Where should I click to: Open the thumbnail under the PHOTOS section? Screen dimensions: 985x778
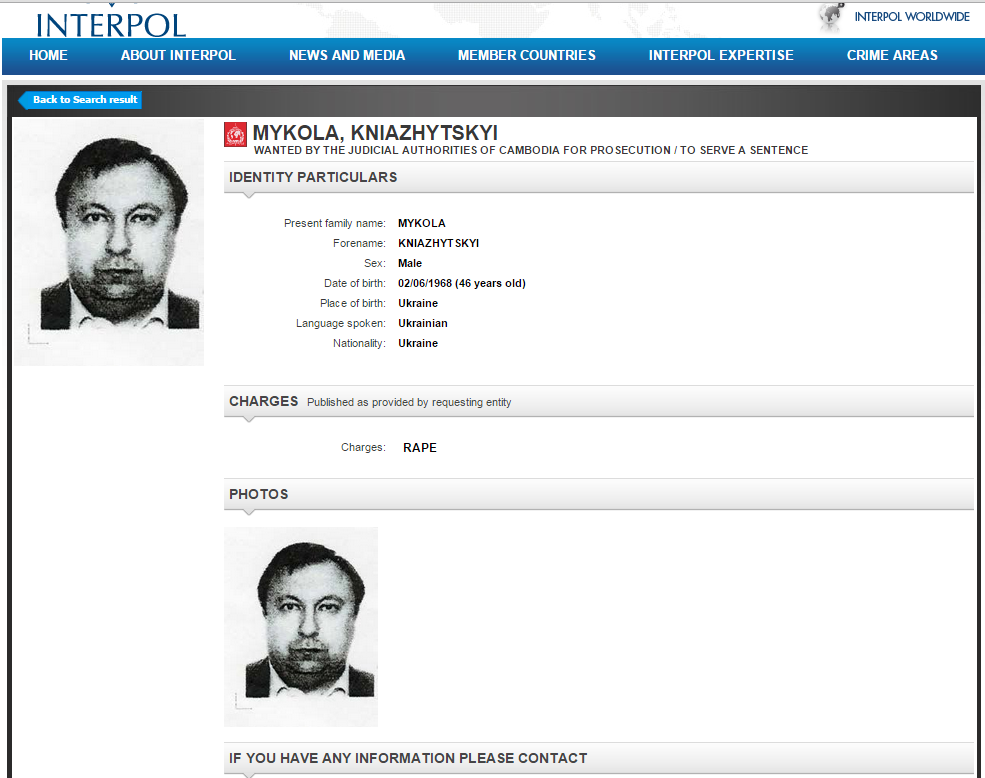click(301, 626)
